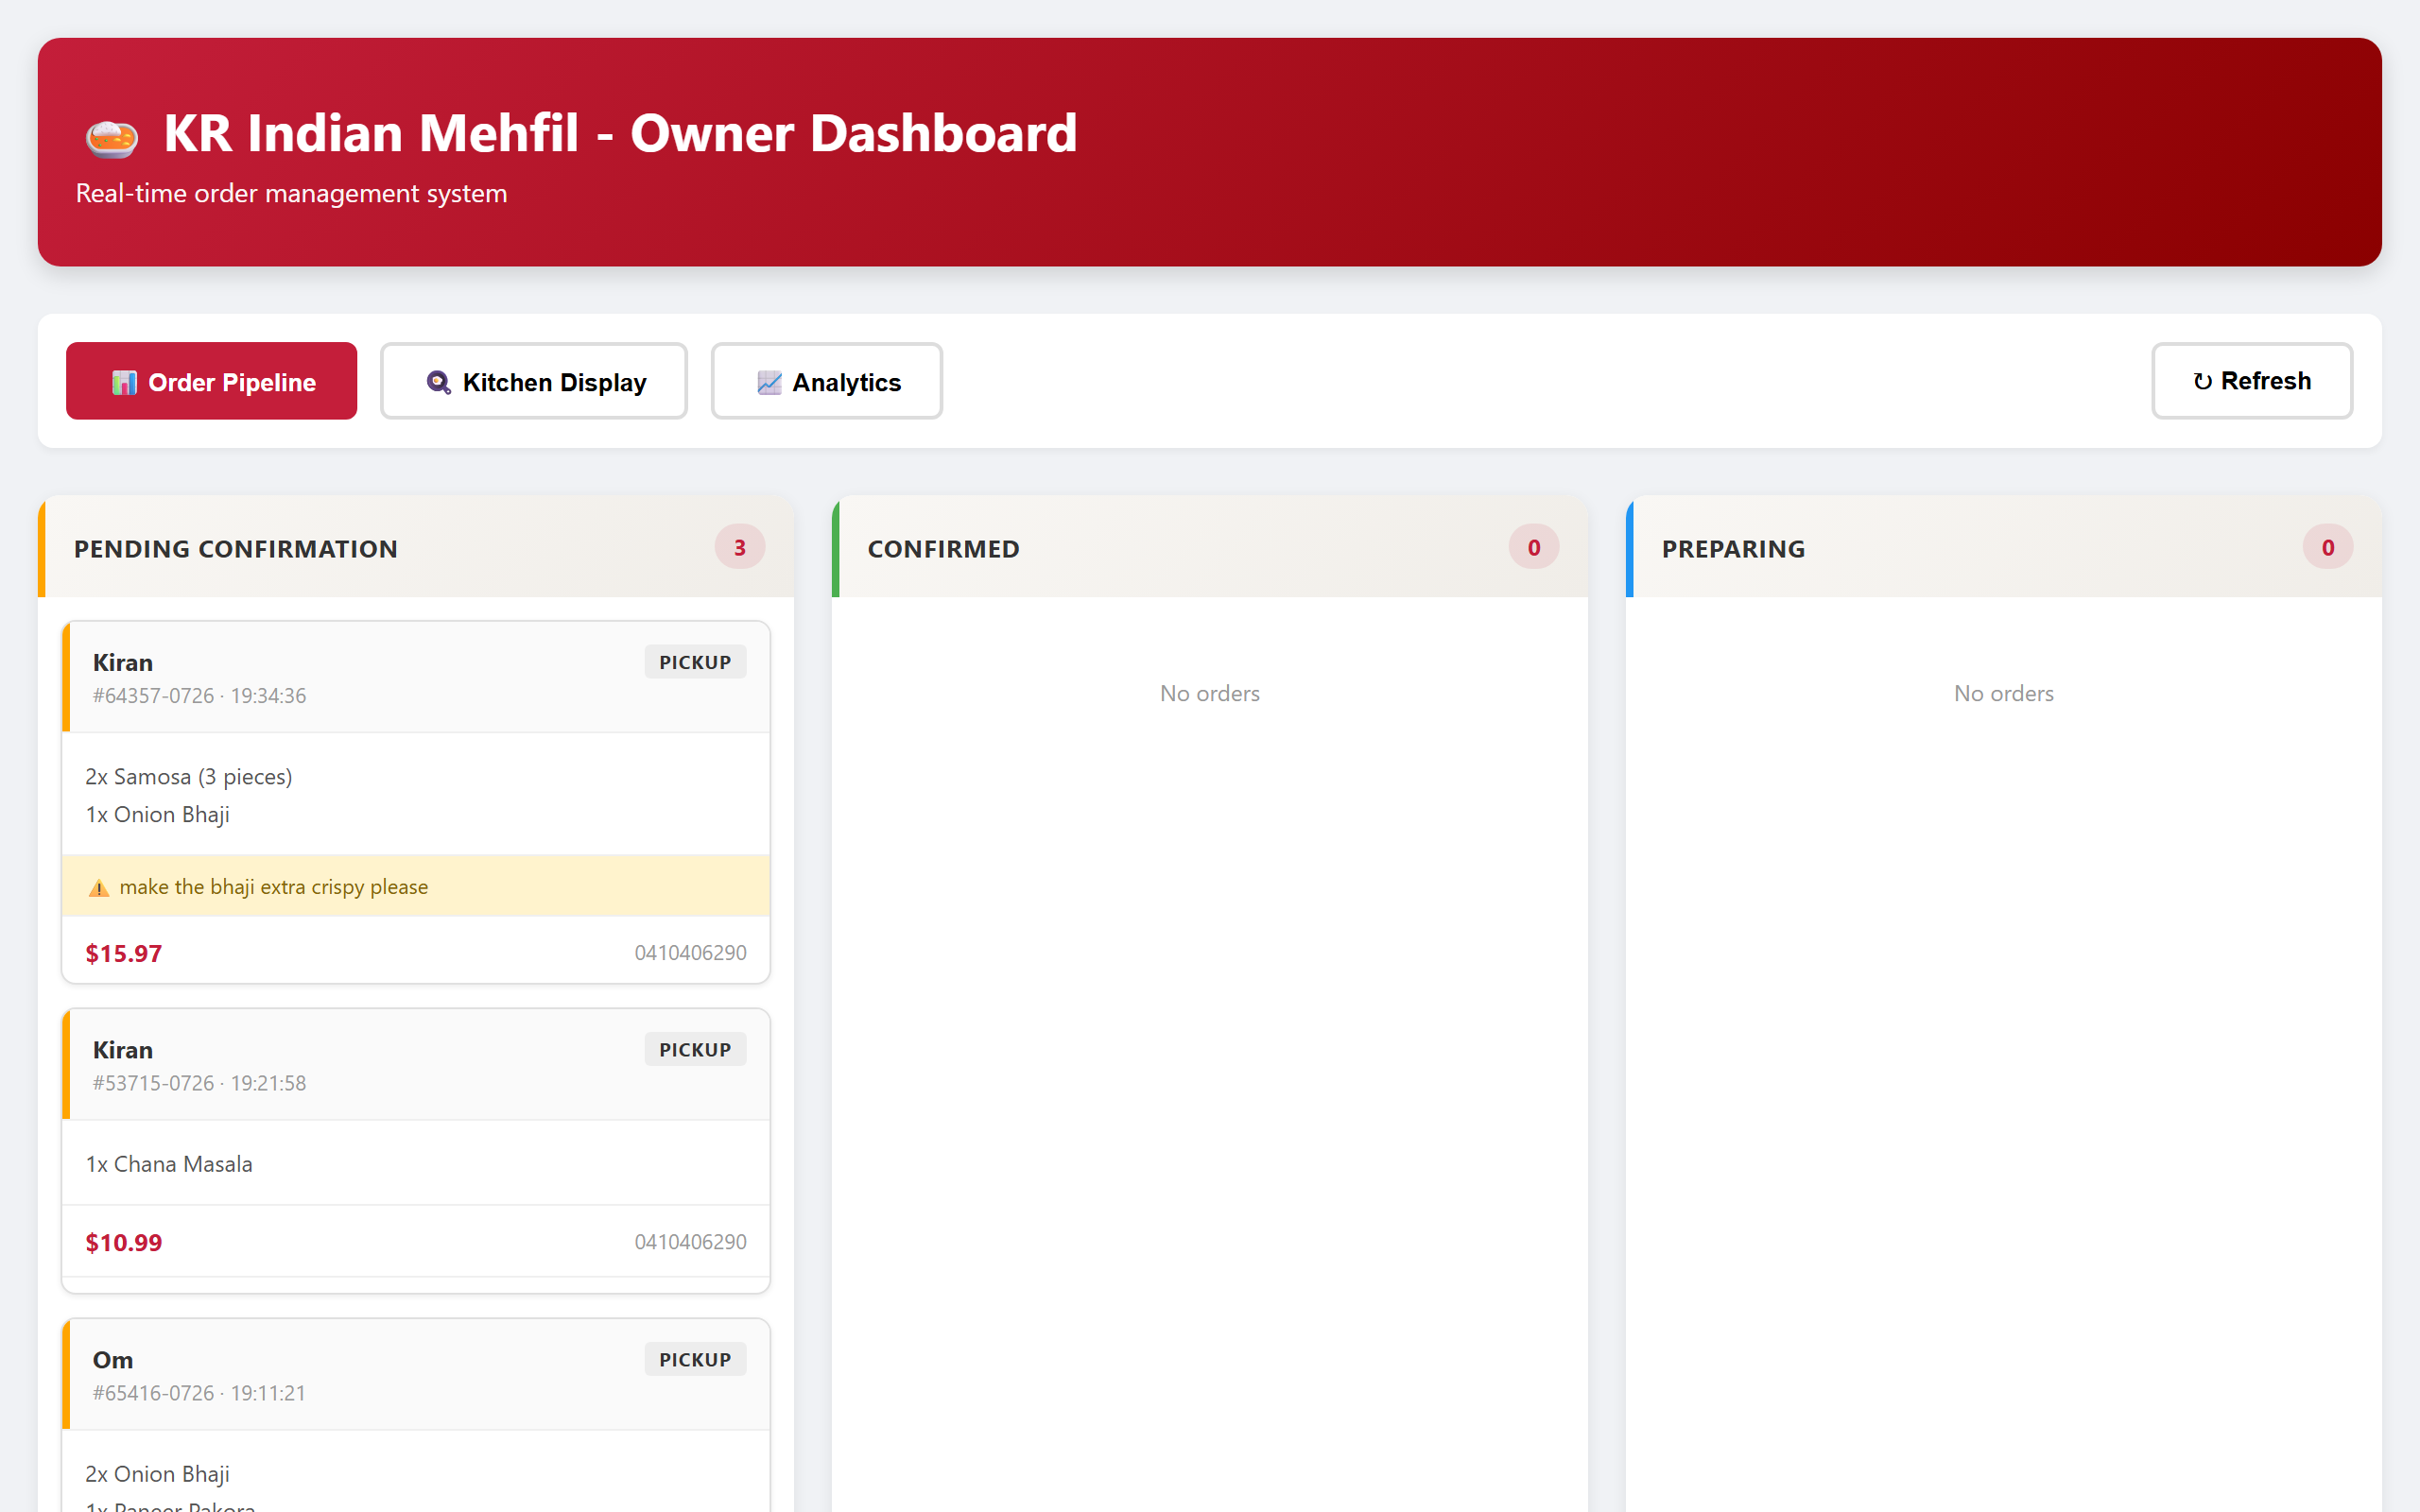This screenshot has width=2420, height=1512.
Task: Click the $15.97 order total
Action: click(124, 954)
